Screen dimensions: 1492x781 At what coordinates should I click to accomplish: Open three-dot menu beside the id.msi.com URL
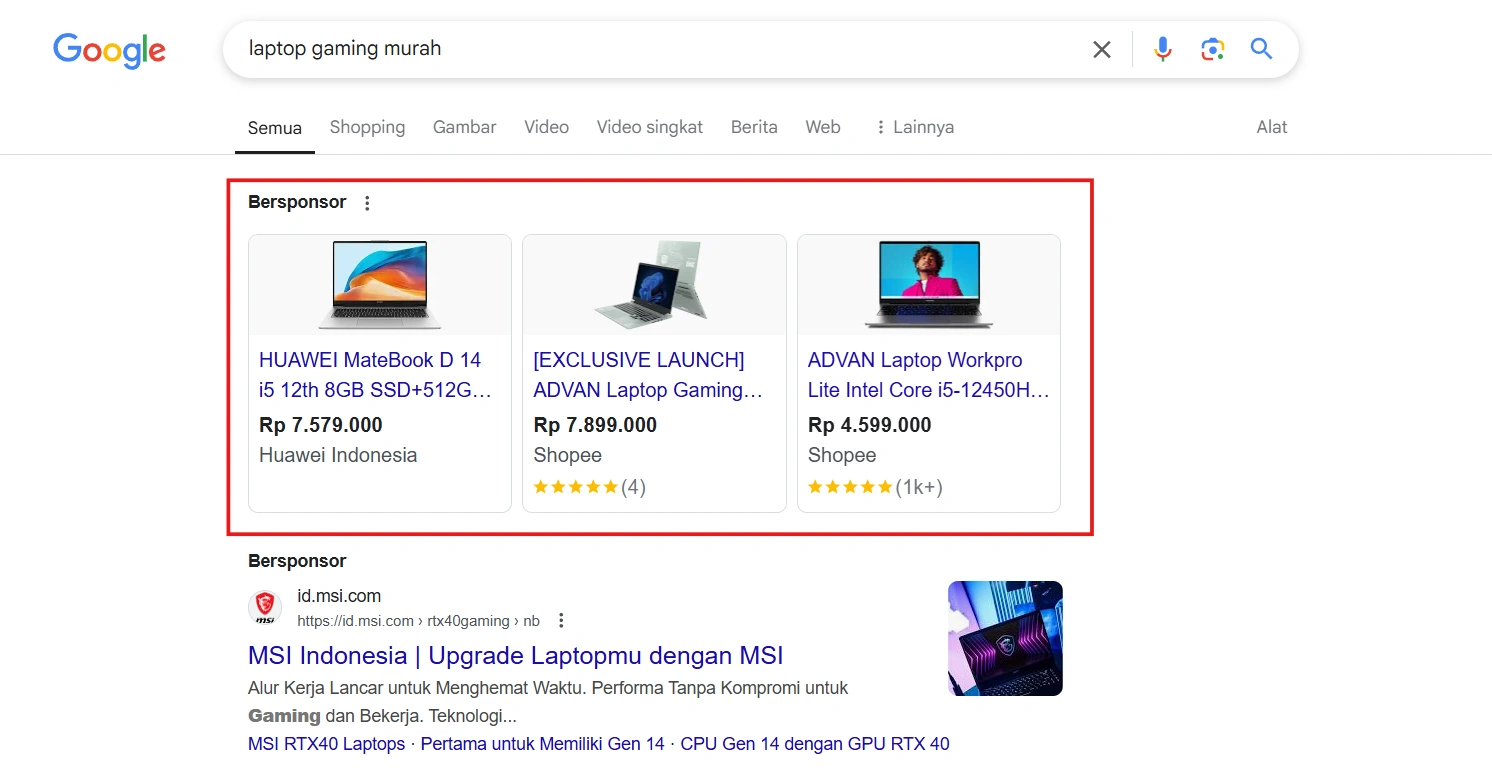561,621
